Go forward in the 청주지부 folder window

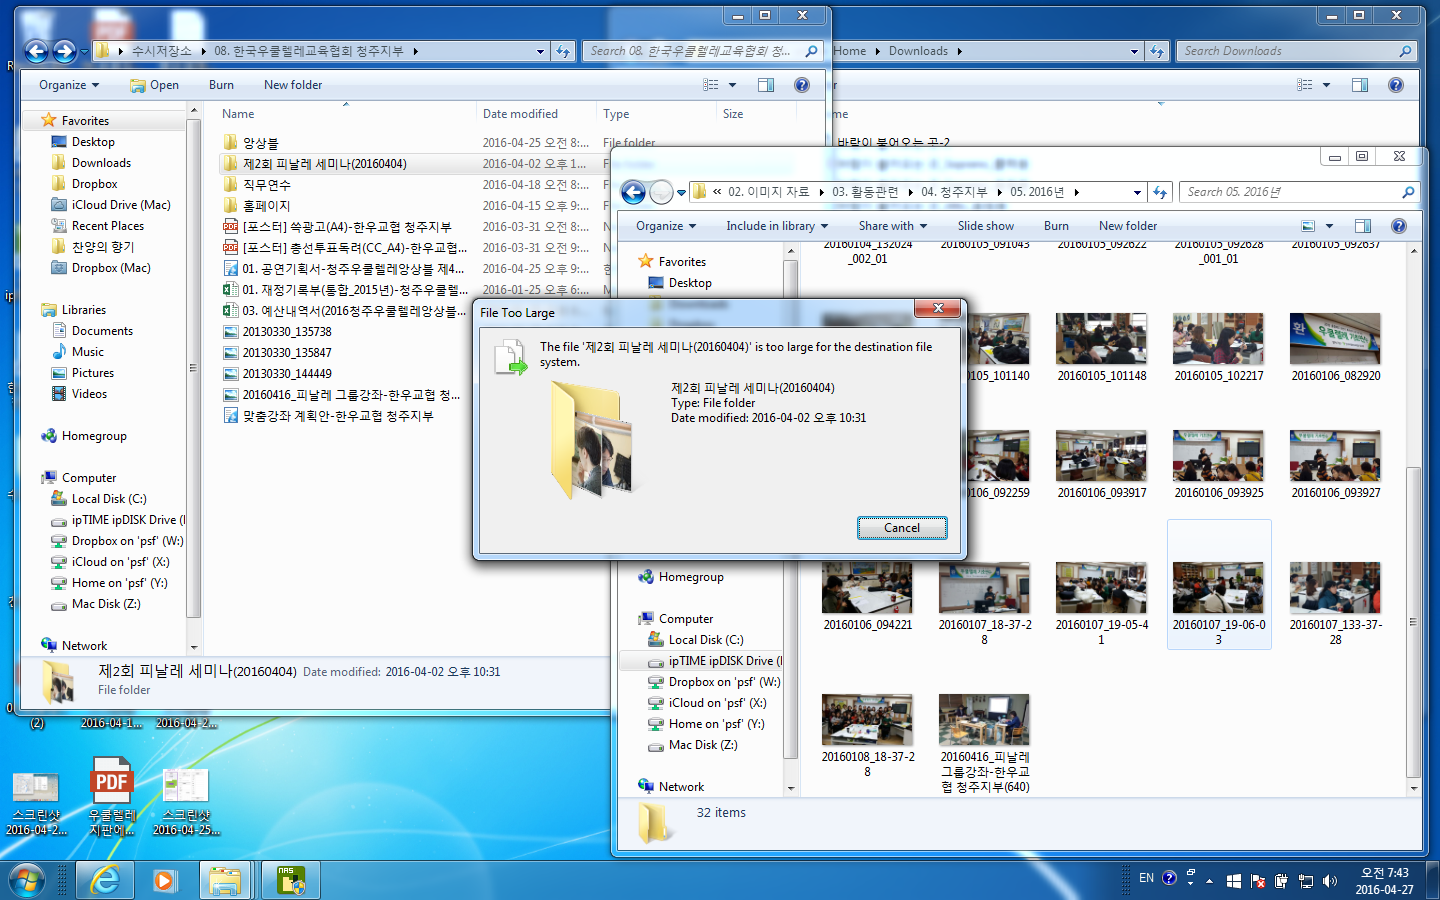pos(65,51)
